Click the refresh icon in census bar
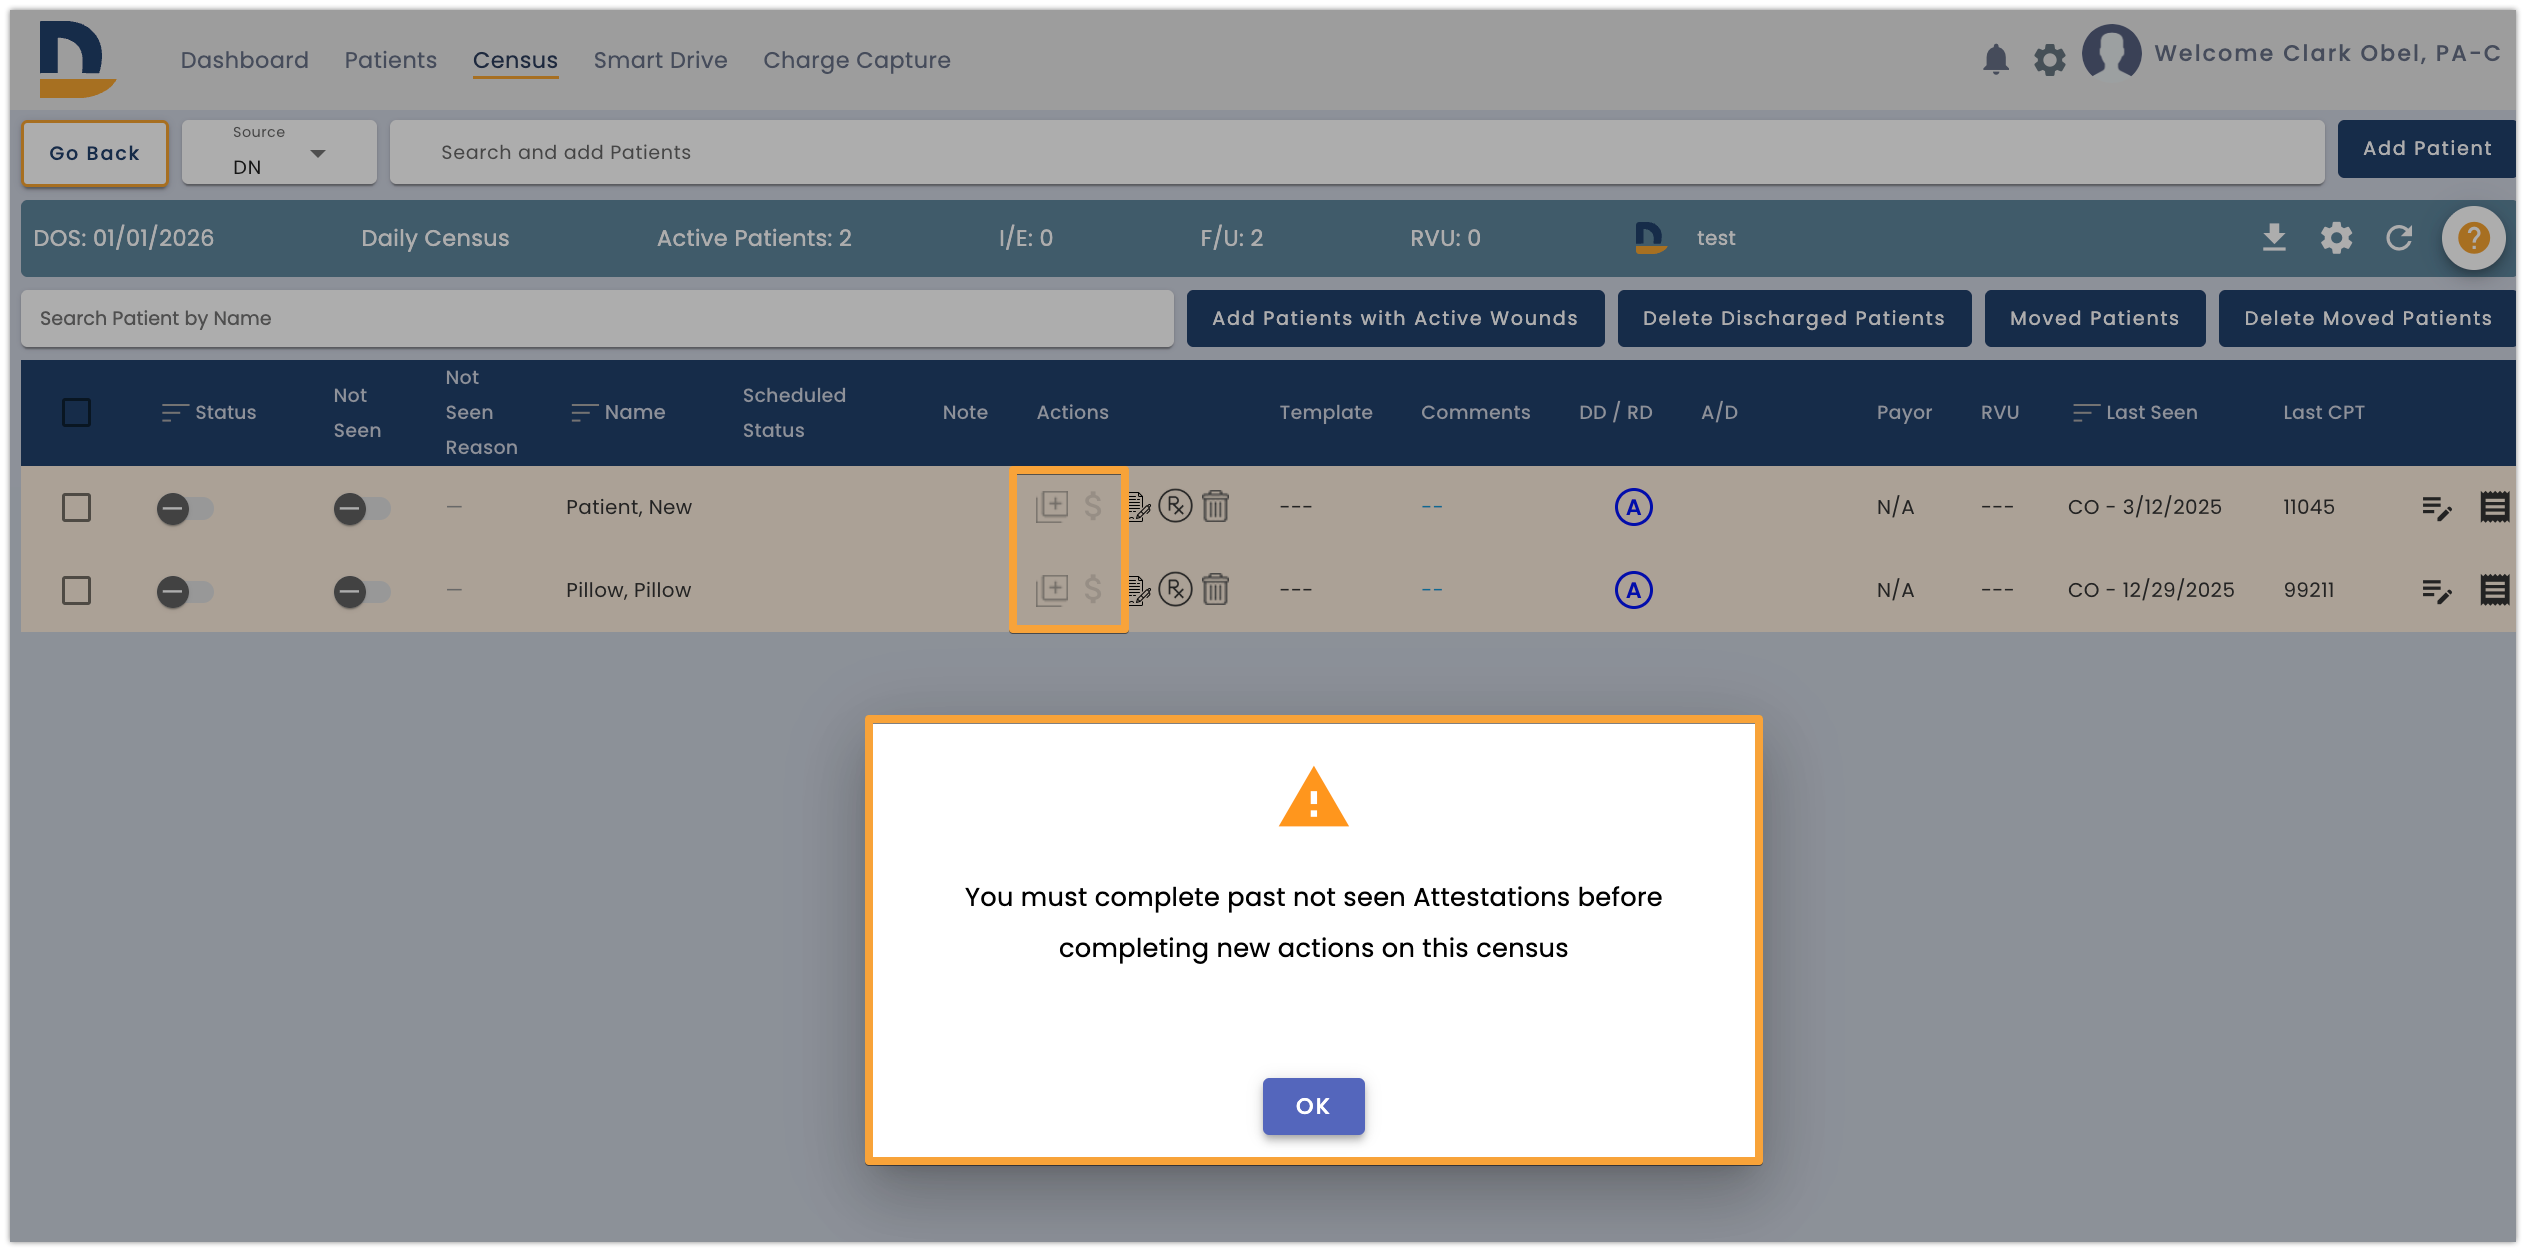Image resolution: width=2526 pixels, height=1252 pixels. pos(2399,238)
